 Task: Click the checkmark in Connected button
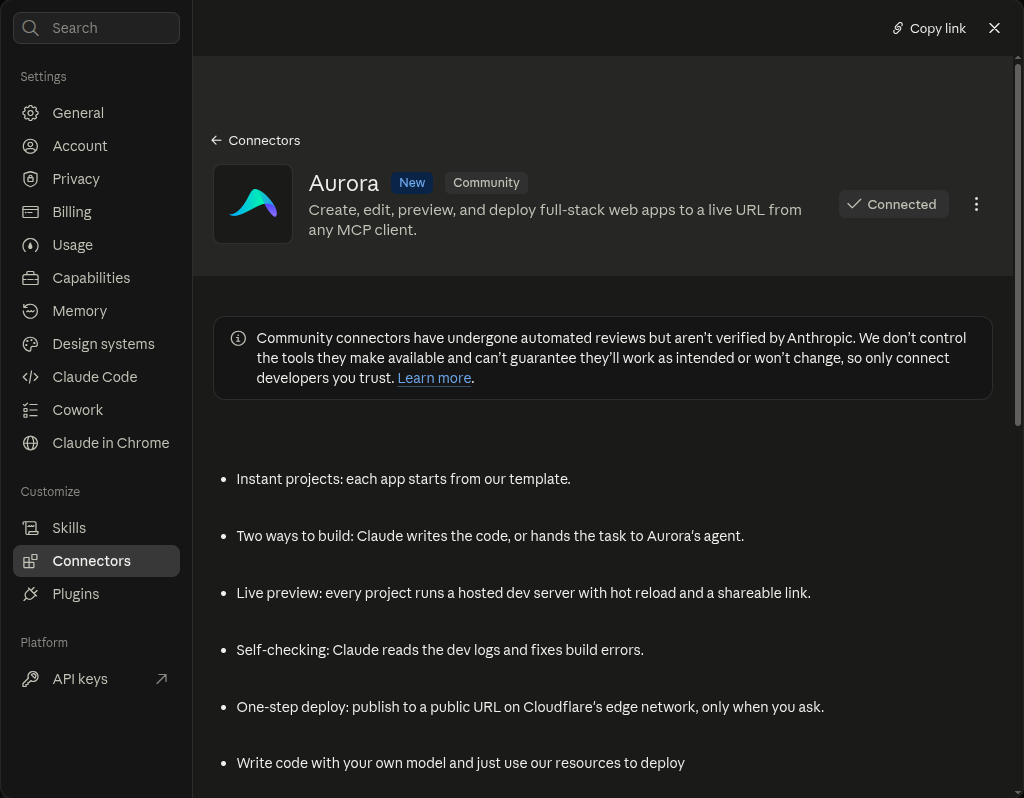854,204
